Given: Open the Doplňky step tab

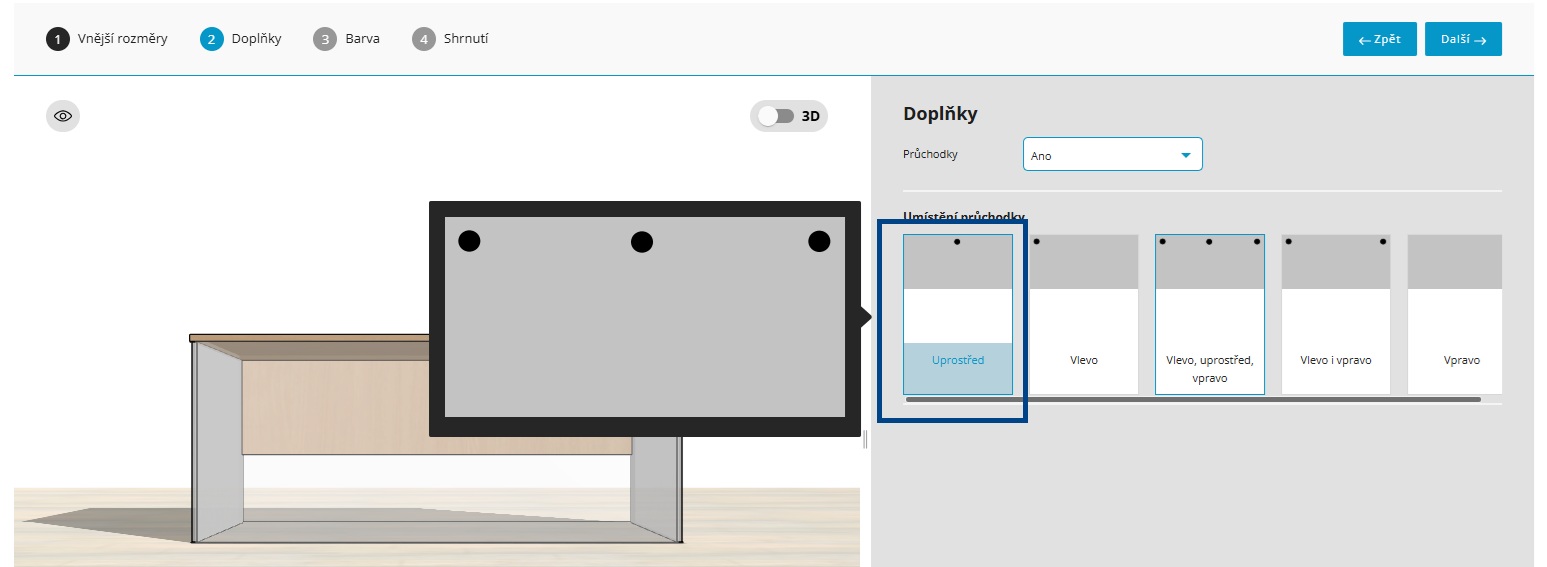Looking at the screenshot, I should 241,39.
